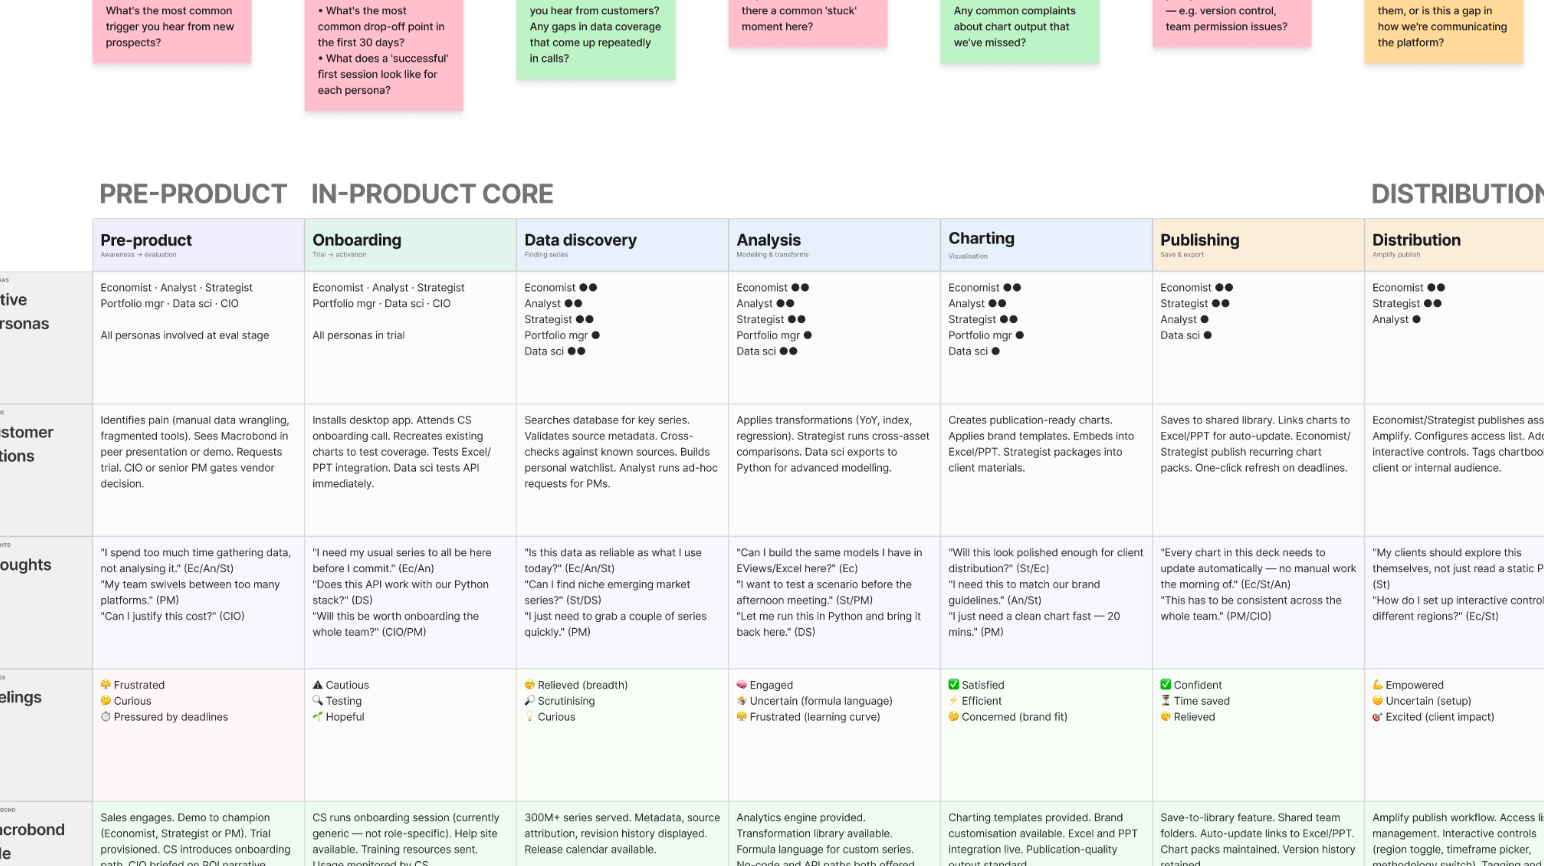Screen dimensions: 1544x866
Task: Click the green checkmark beside Confident
Action: (1166, 685)
